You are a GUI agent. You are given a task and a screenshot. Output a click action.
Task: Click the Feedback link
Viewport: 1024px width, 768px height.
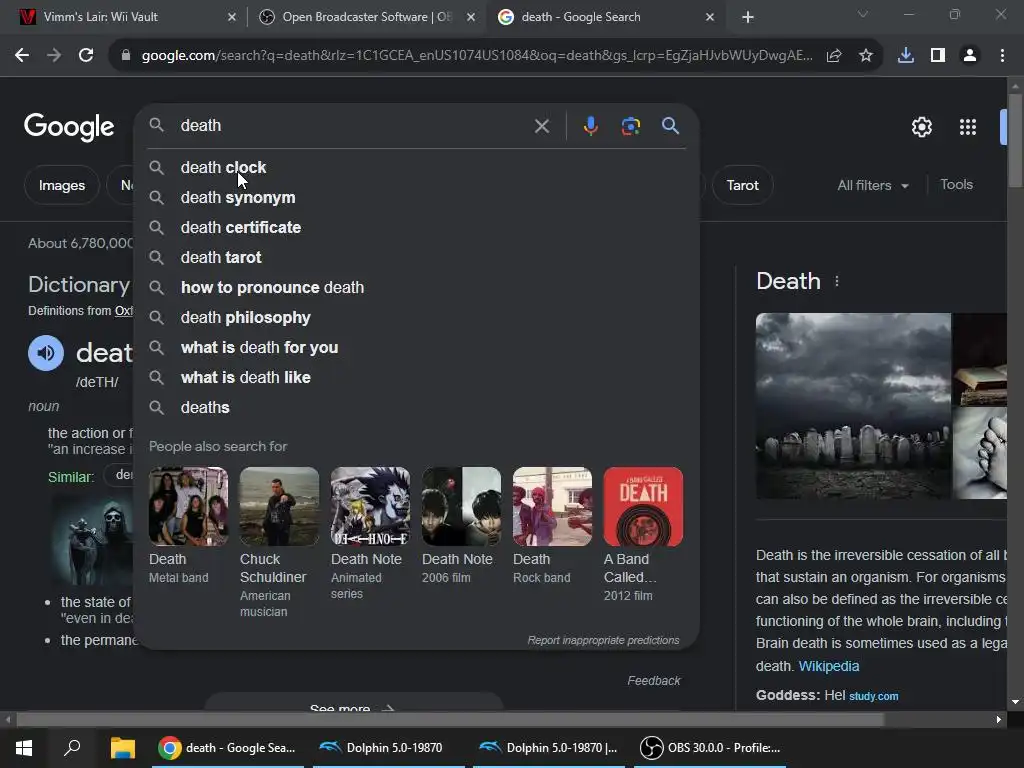[x=654, y=681]
